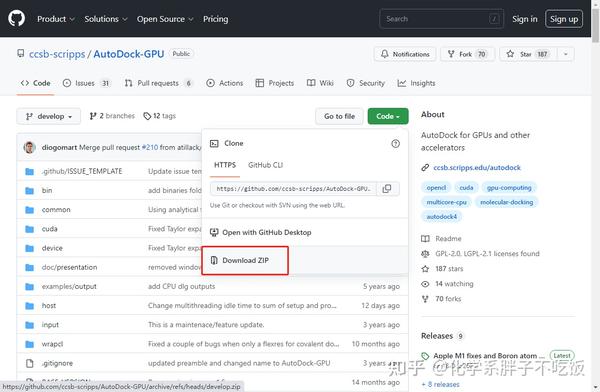Switch to the GitHub CLI tab
This screenshot has width=600, height=392.
pyautogui.click(x=265, y=165)
